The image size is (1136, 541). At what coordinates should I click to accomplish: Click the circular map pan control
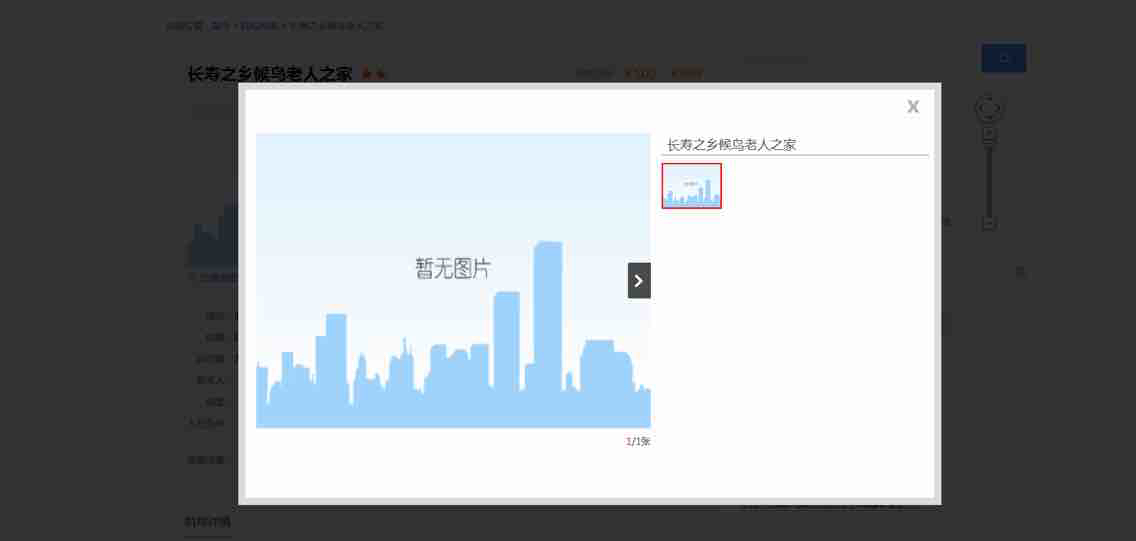pyautogui.click(x=989, y=108)
